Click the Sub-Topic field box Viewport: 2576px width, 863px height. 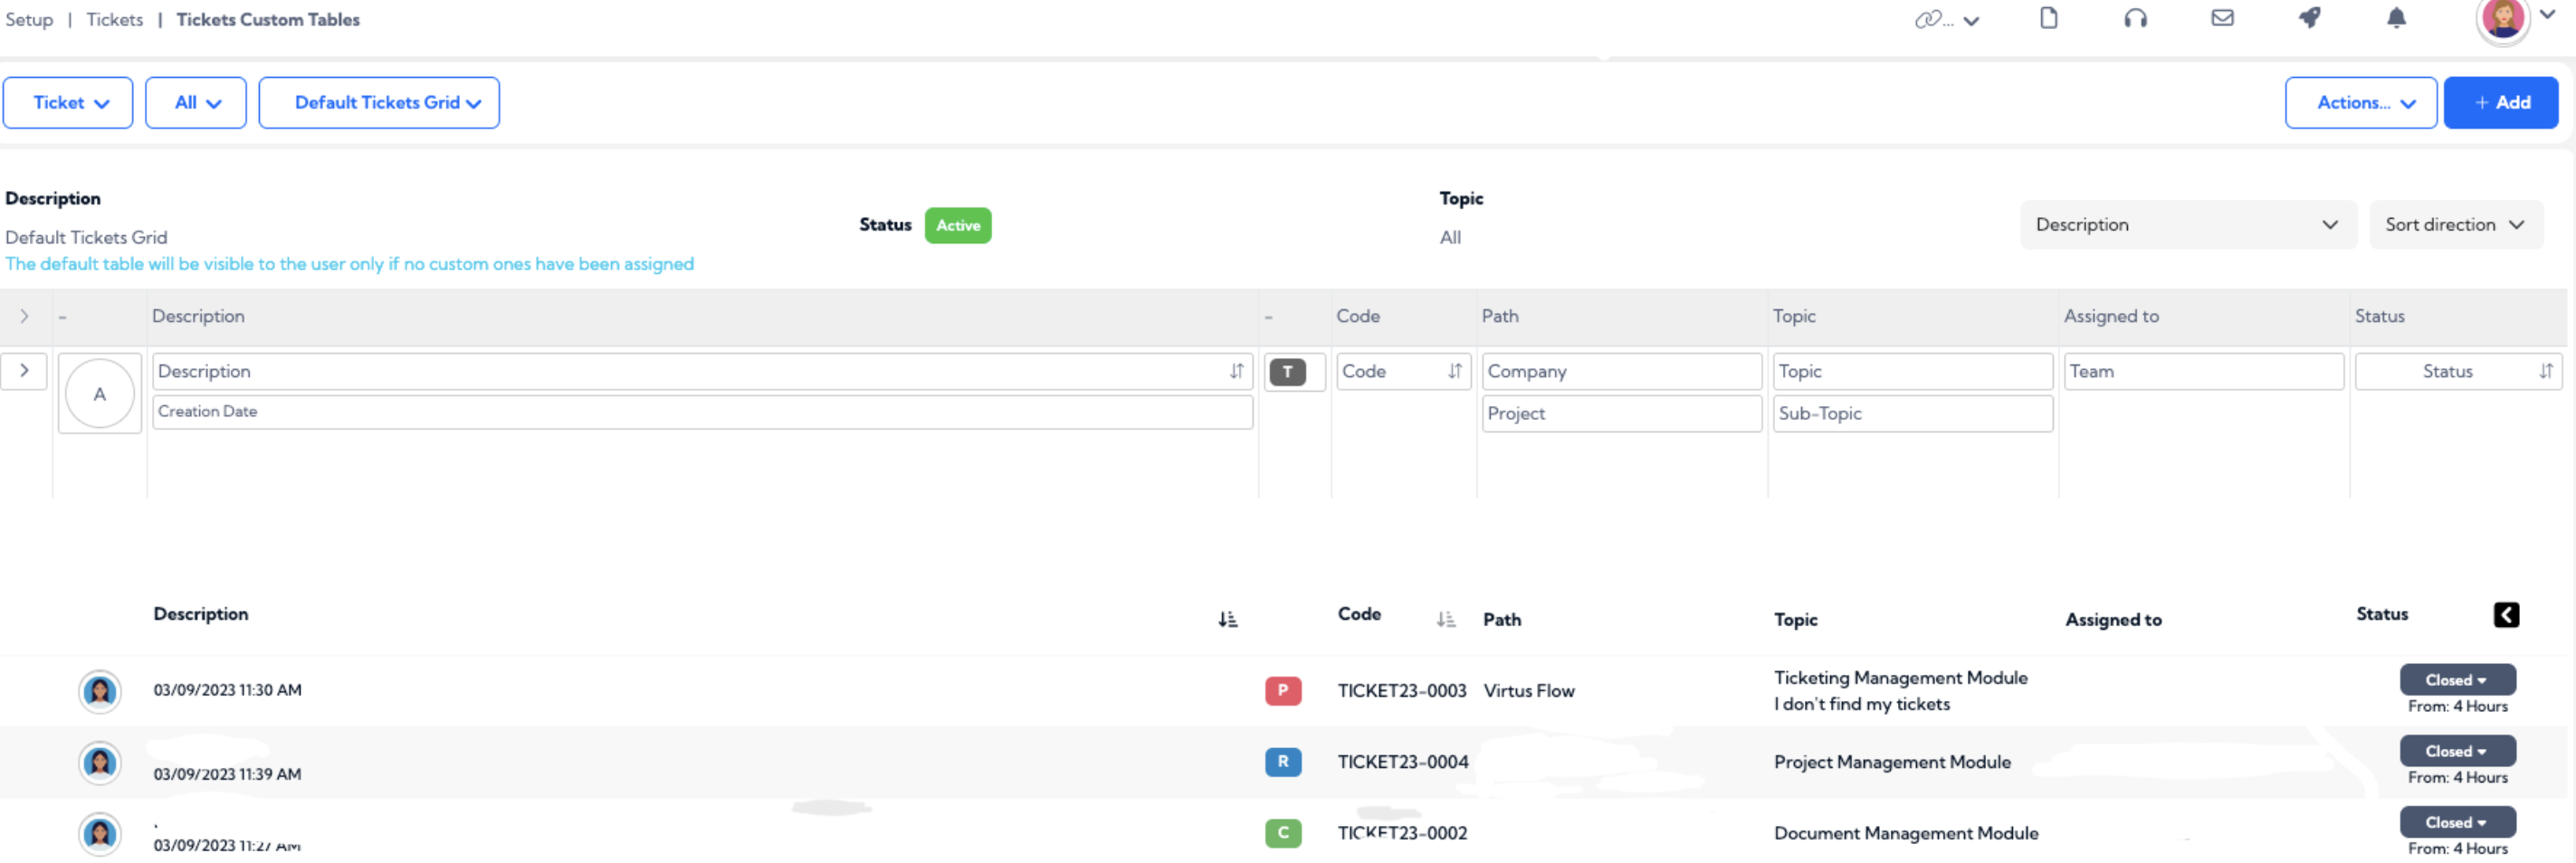pos(1912,414)
